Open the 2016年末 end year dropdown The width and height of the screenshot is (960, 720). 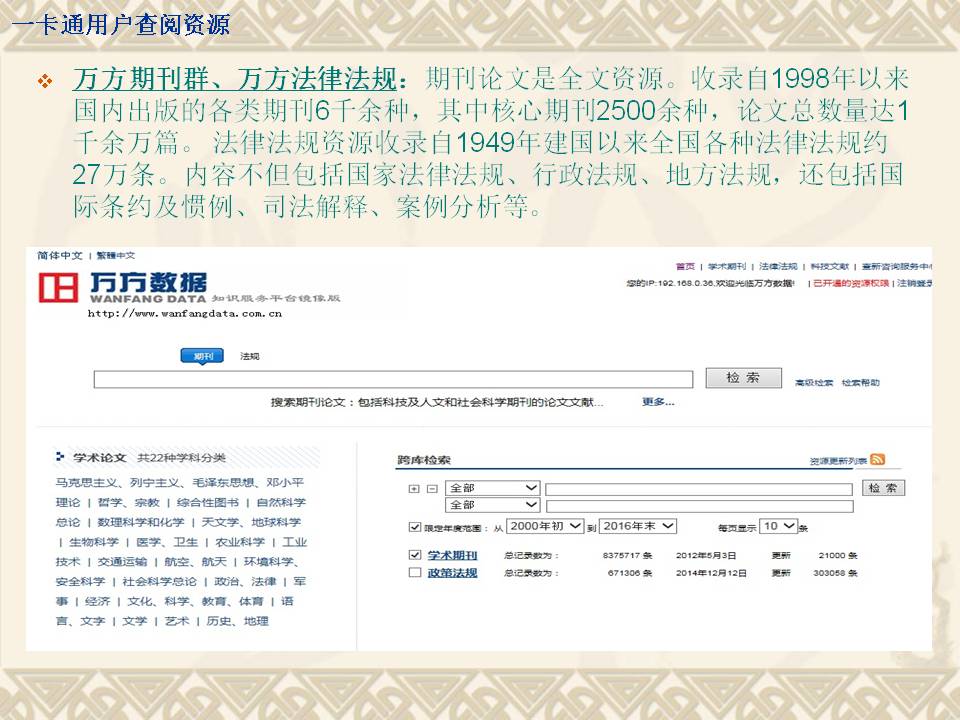click(x=638, y=526)
